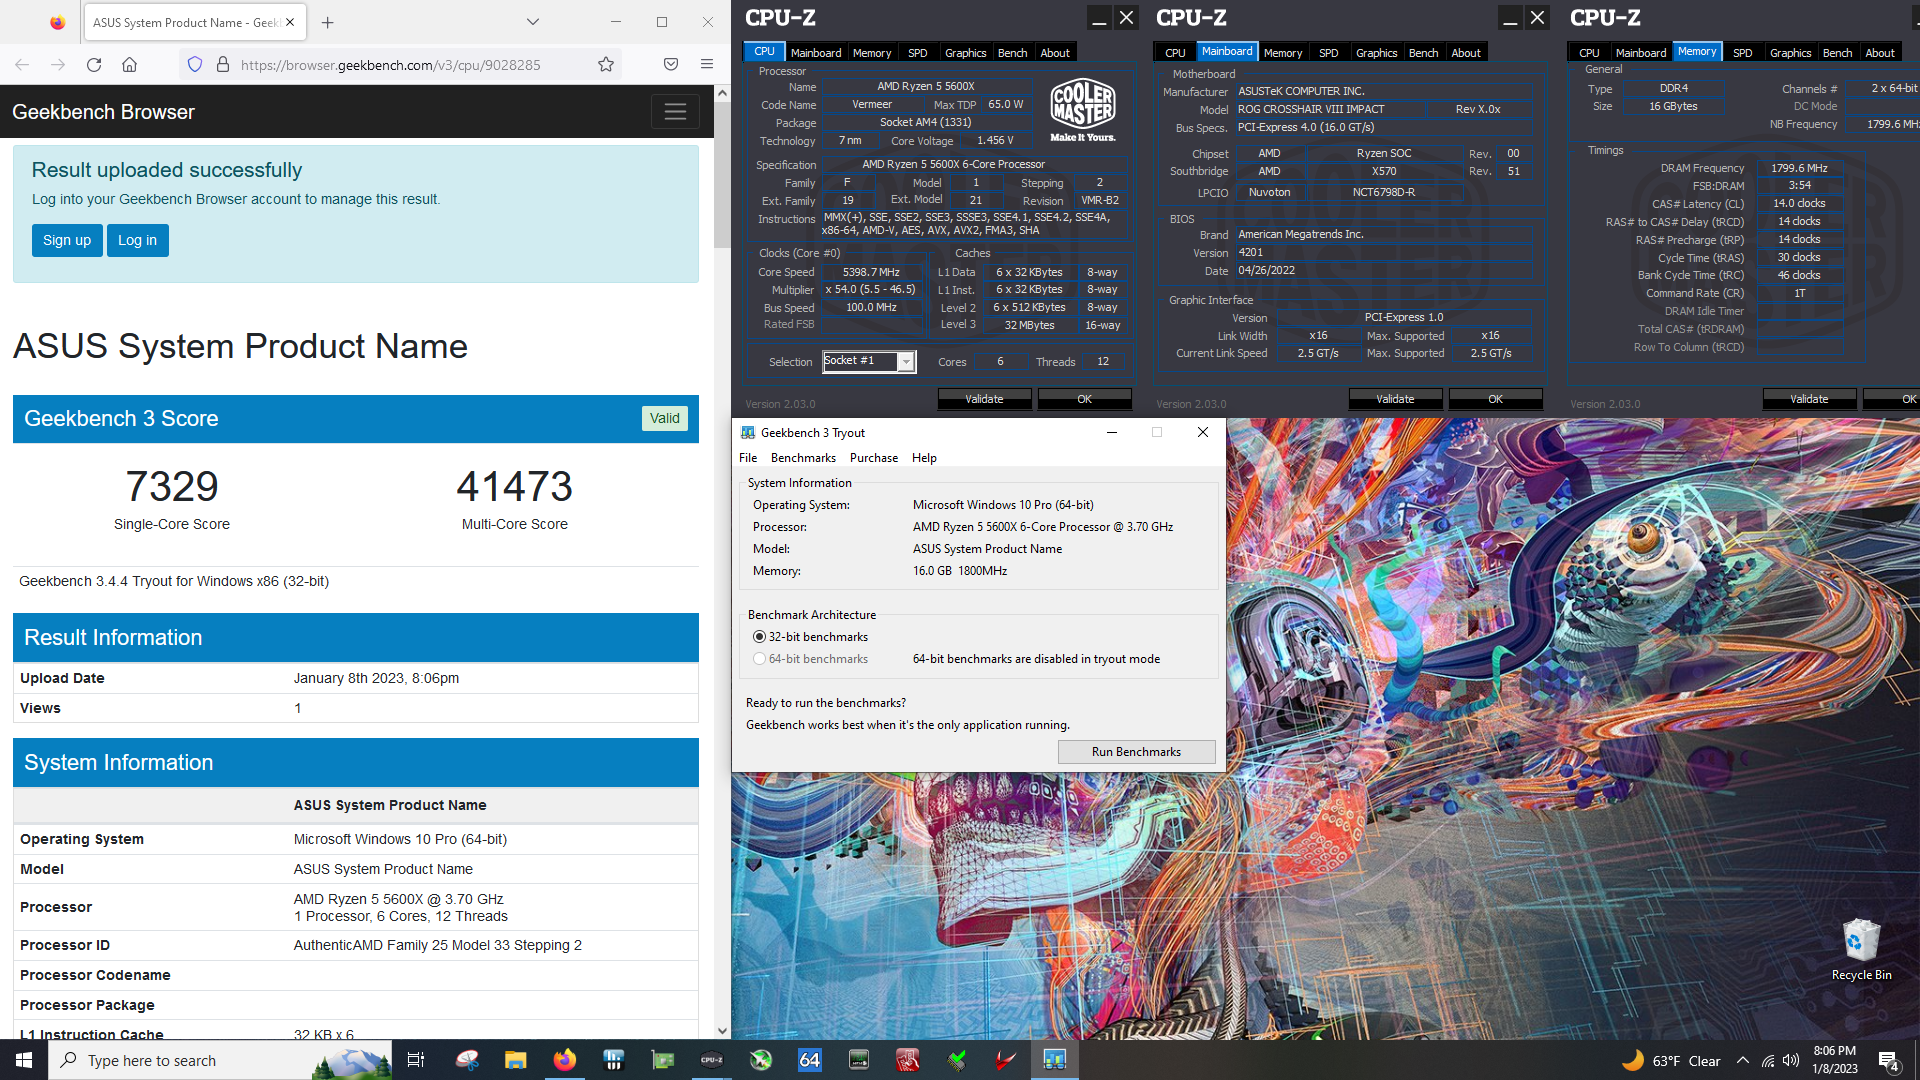The image size is (1920, 1080).
Task: Open Firefox application menu
Action: tap(707, 64)
